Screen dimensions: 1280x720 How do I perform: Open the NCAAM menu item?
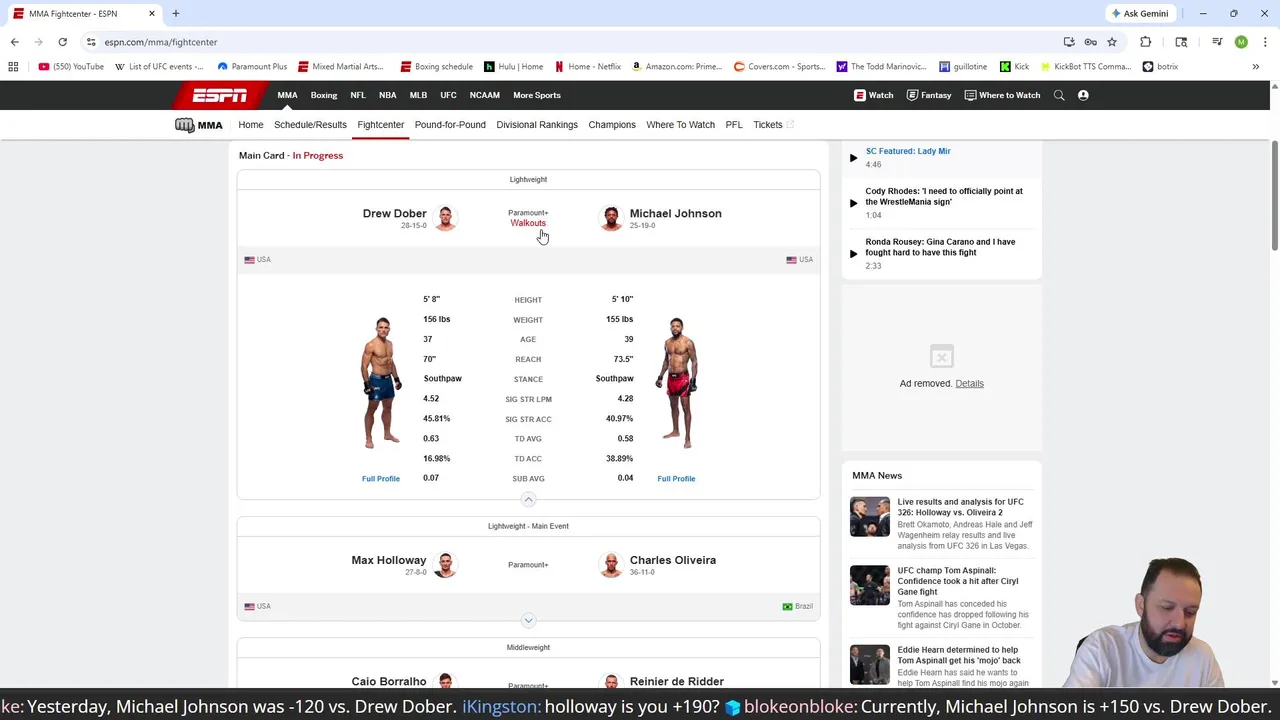coord(485,95)
